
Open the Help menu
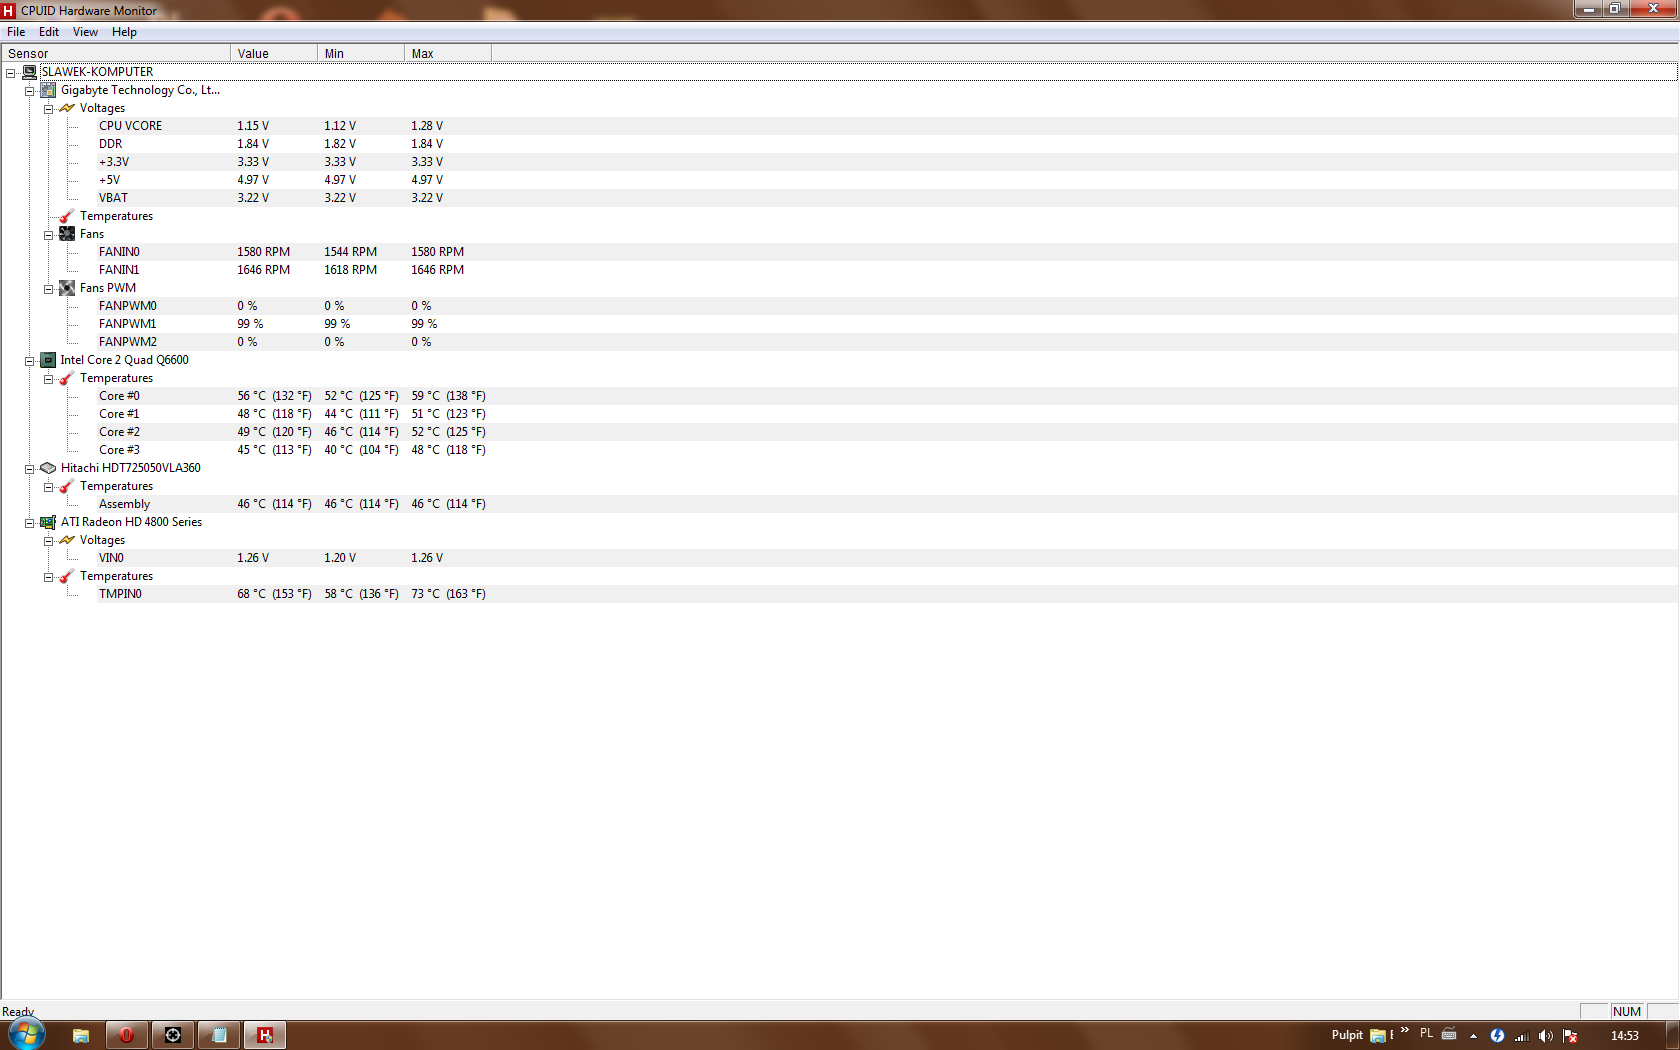pyautogui.click(x=124, y=32)
